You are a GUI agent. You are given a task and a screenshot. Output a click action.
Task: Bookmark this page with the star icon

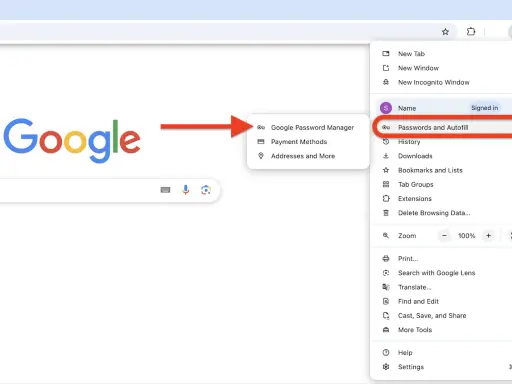click(445, 32)
